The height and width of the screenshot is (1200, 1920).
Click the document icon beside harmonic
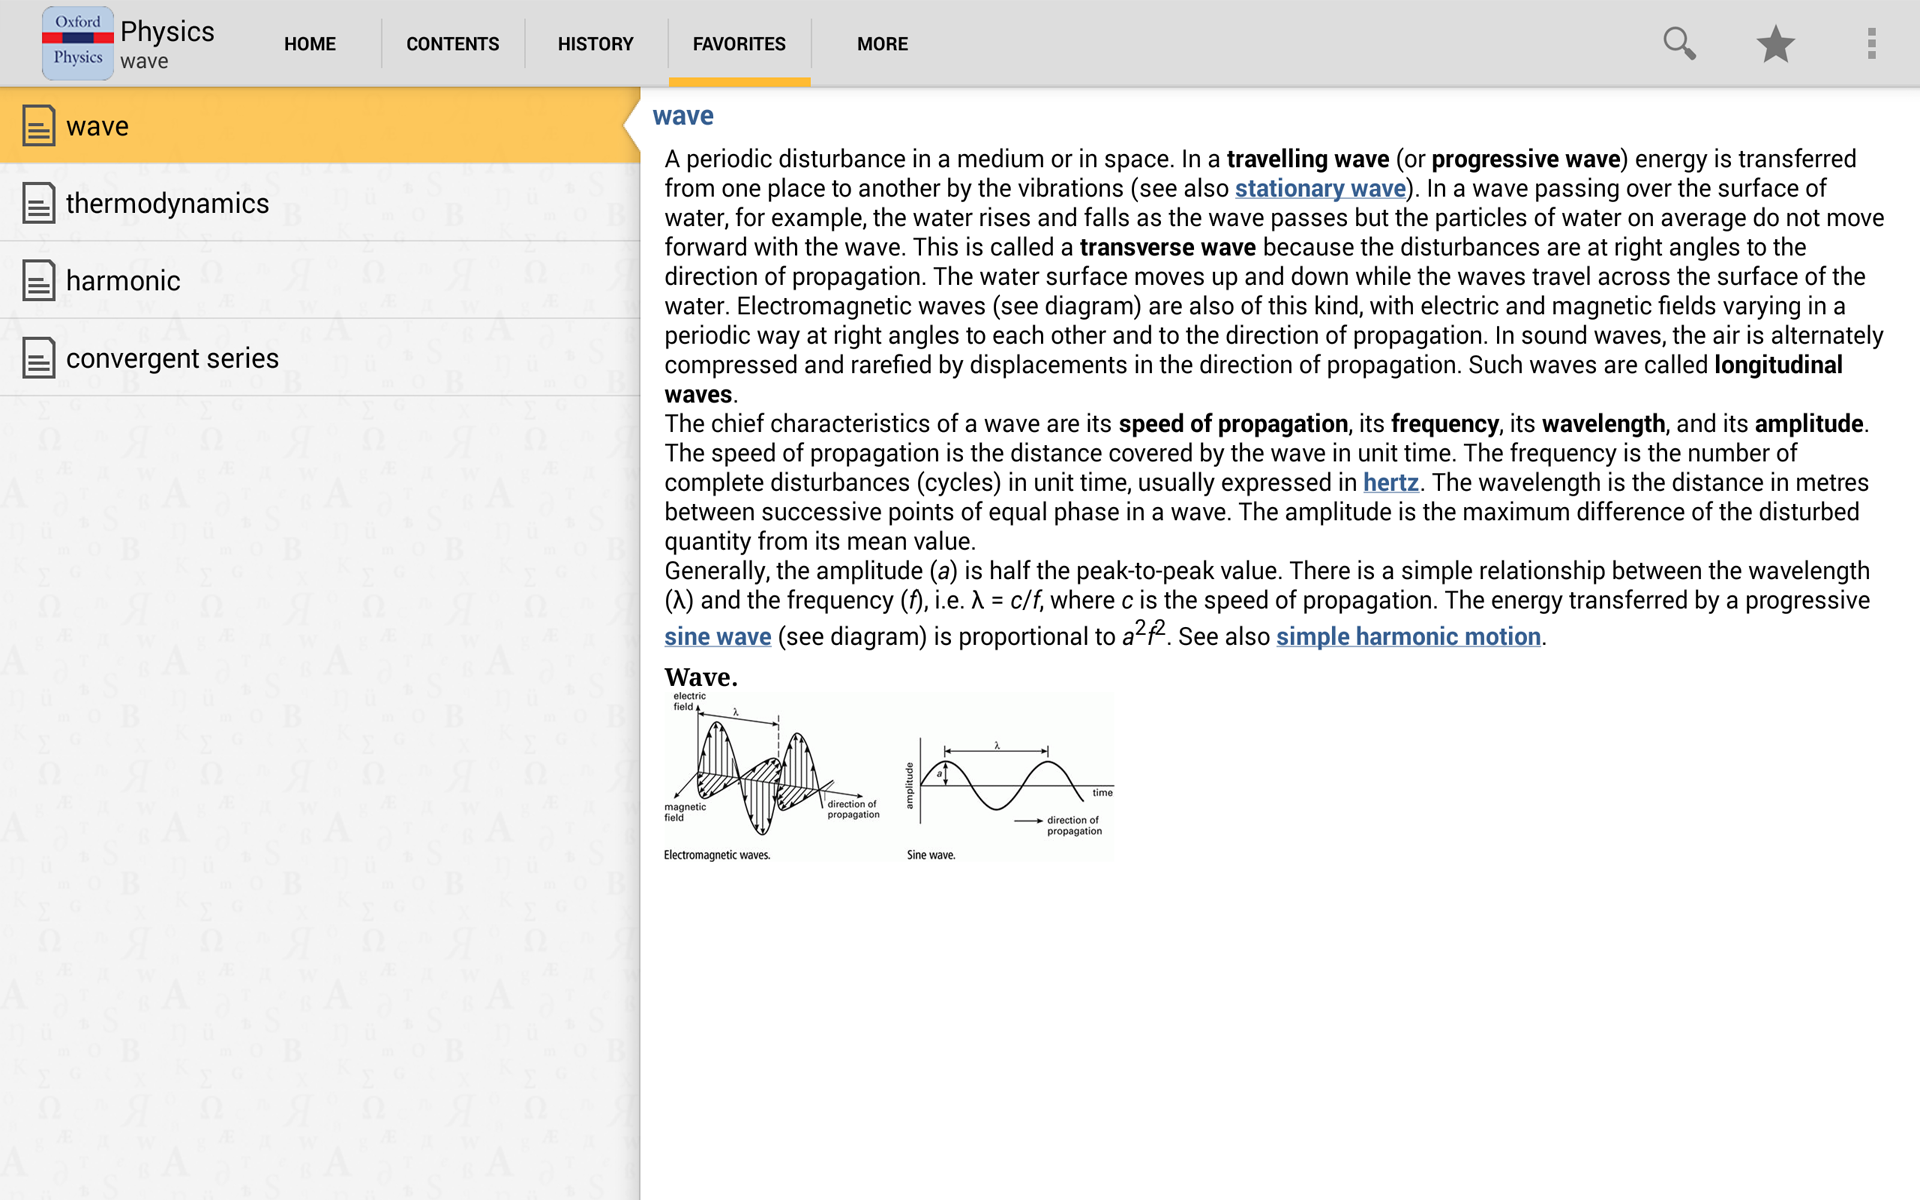pos(38,281)
